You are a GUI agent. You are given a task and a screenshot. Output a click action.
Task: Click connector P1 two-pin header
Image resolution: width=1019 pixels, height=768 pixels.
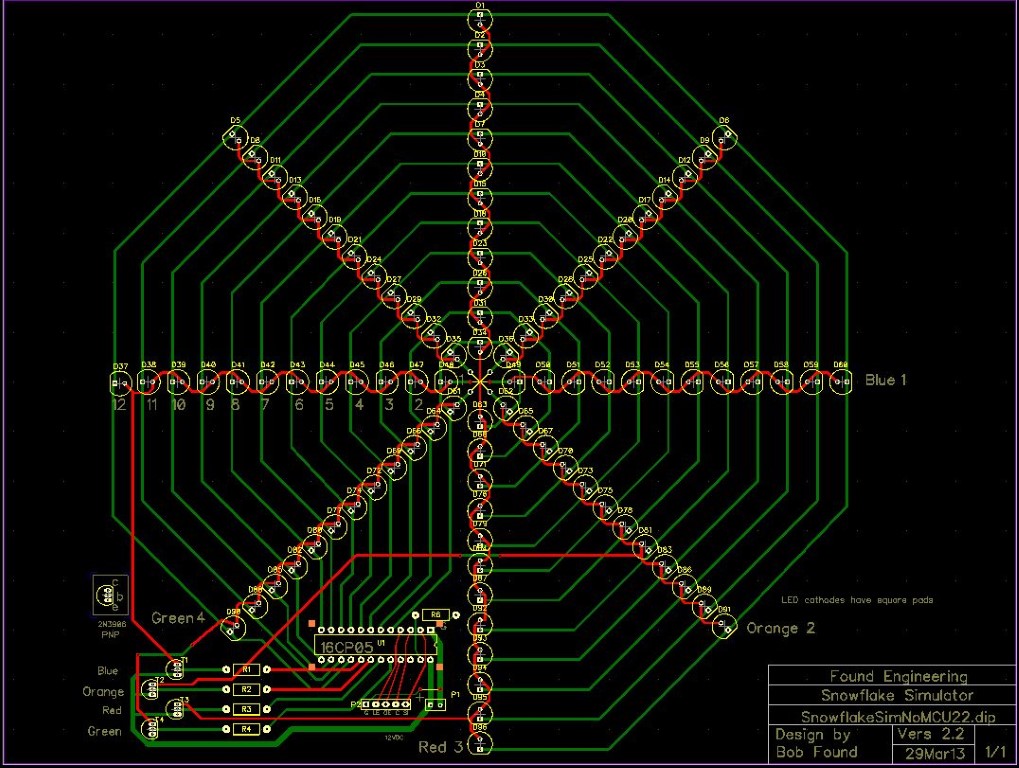435,704
